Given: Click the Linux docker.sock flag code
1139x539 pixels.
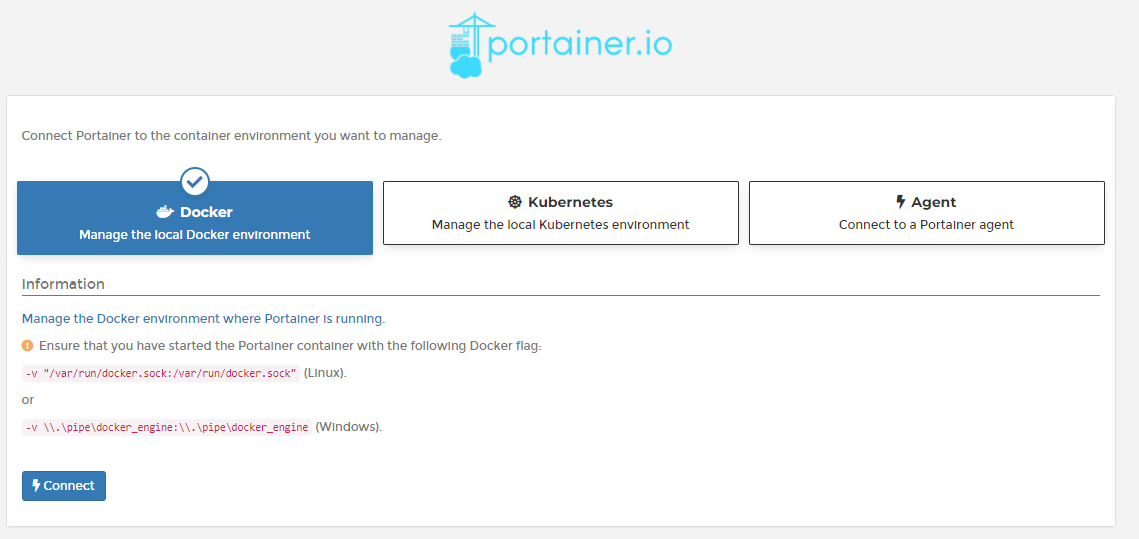Looking at the screenshot, I should pyautogui.click(x=161, y=373).
